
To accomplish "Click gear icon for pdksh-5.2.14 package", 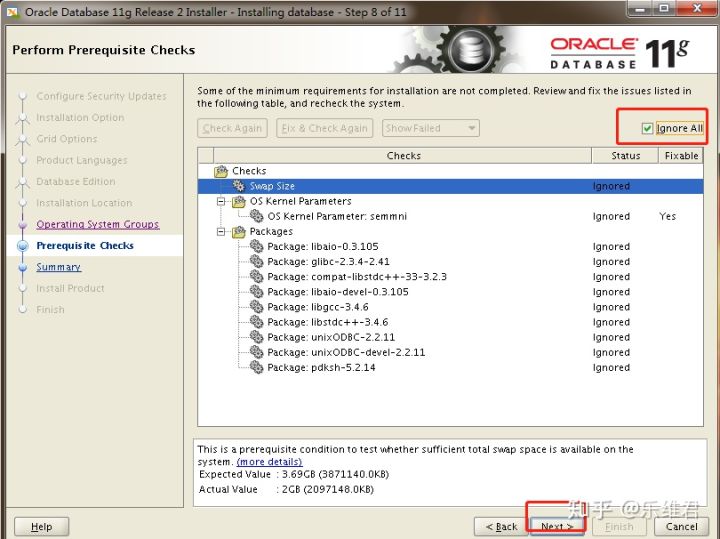I will (x=257, y=368).
